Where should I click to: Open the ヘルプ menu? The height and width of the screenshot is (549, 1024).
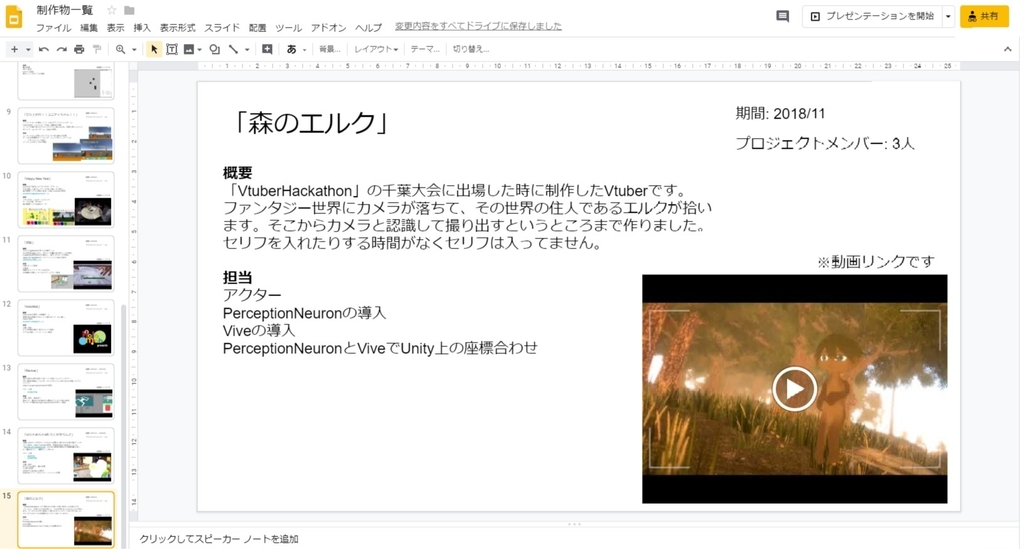(368, 27)
